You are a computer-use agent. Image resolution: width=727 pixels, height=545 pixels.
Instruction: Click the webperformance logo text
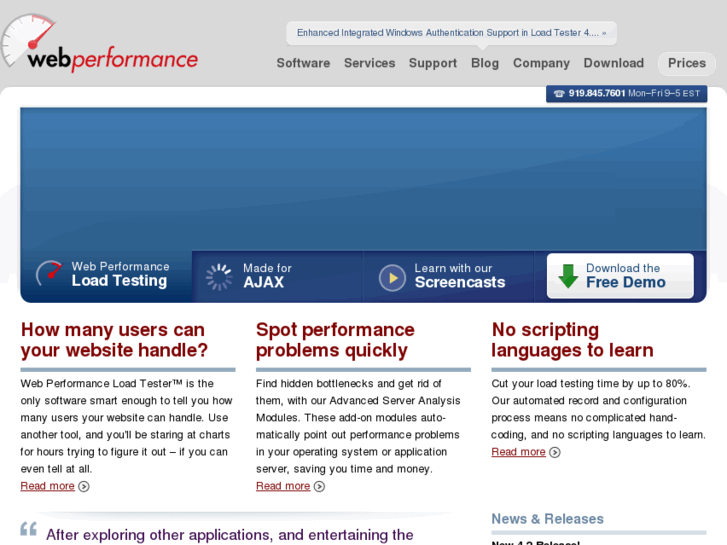(x=113, y=59)
